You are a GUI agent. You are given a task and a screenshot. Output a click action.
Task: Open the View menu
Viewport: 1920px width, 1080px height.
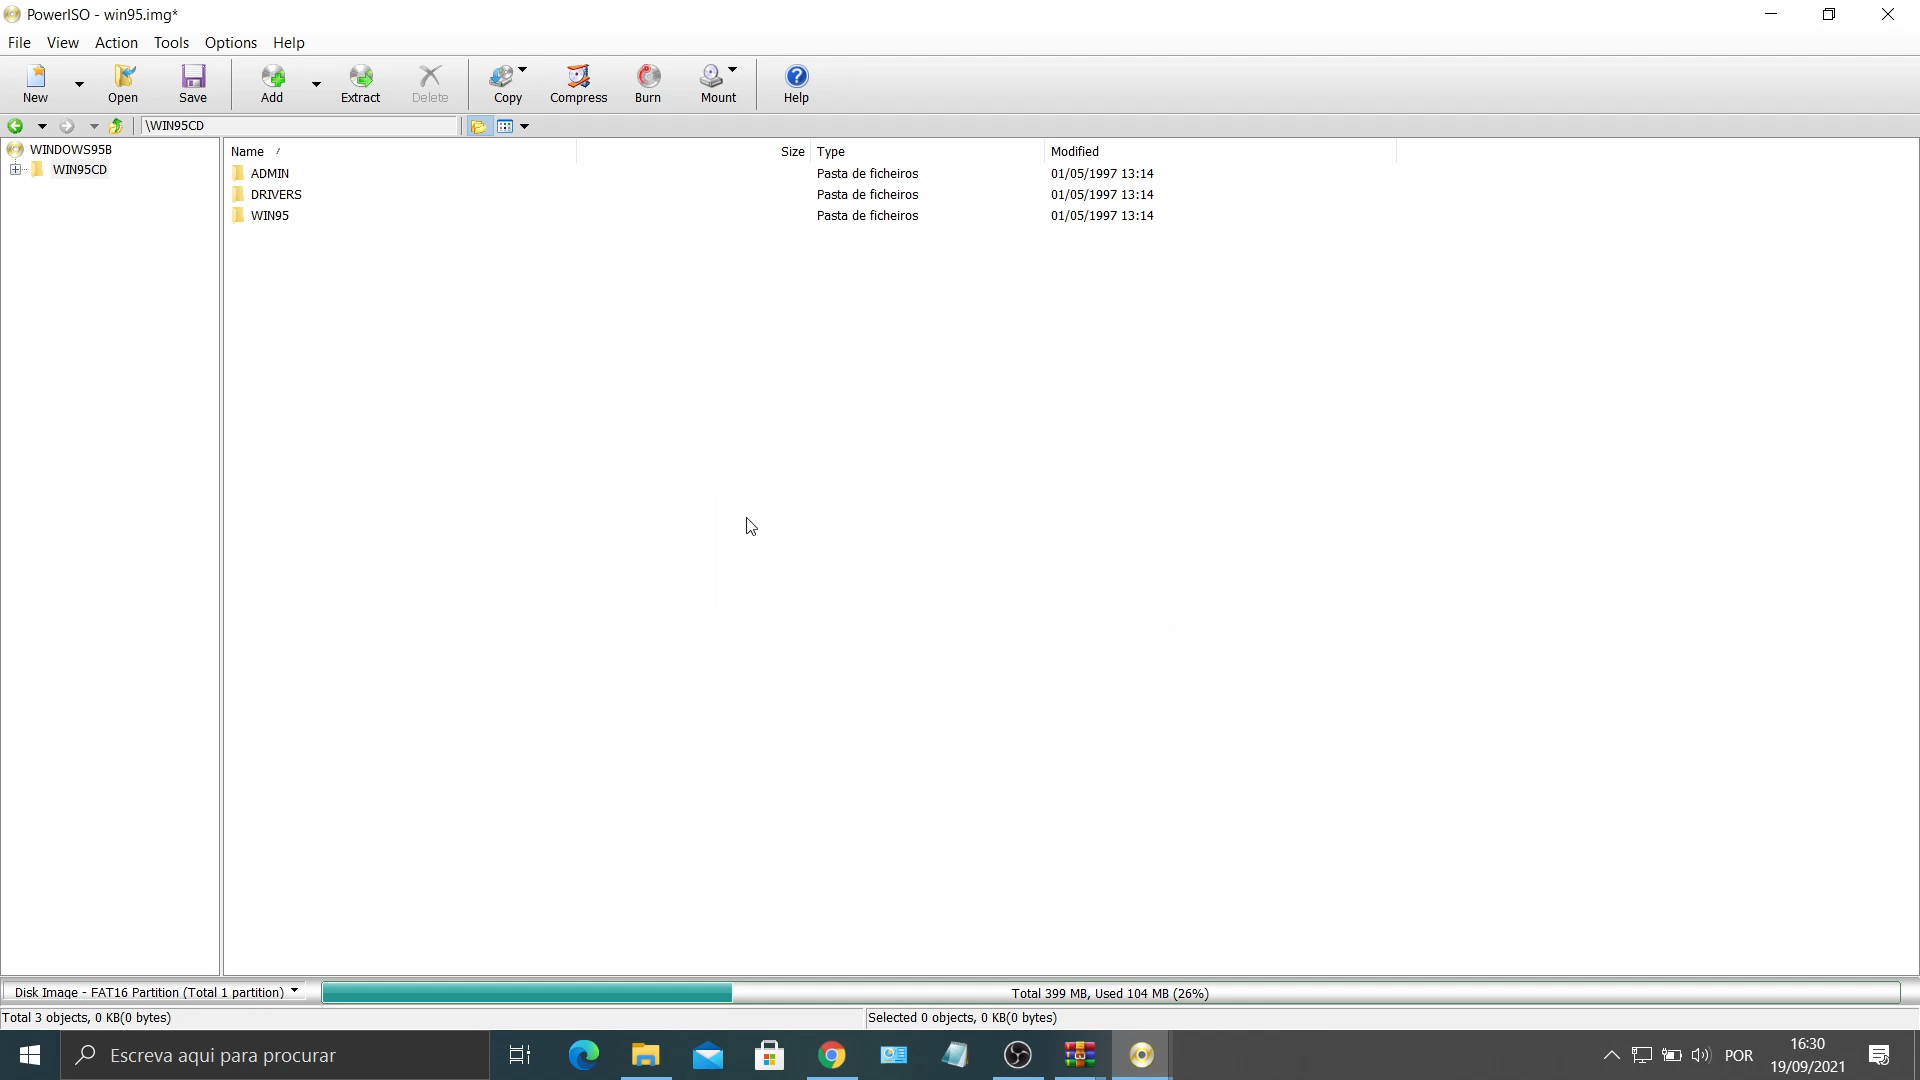62,43
